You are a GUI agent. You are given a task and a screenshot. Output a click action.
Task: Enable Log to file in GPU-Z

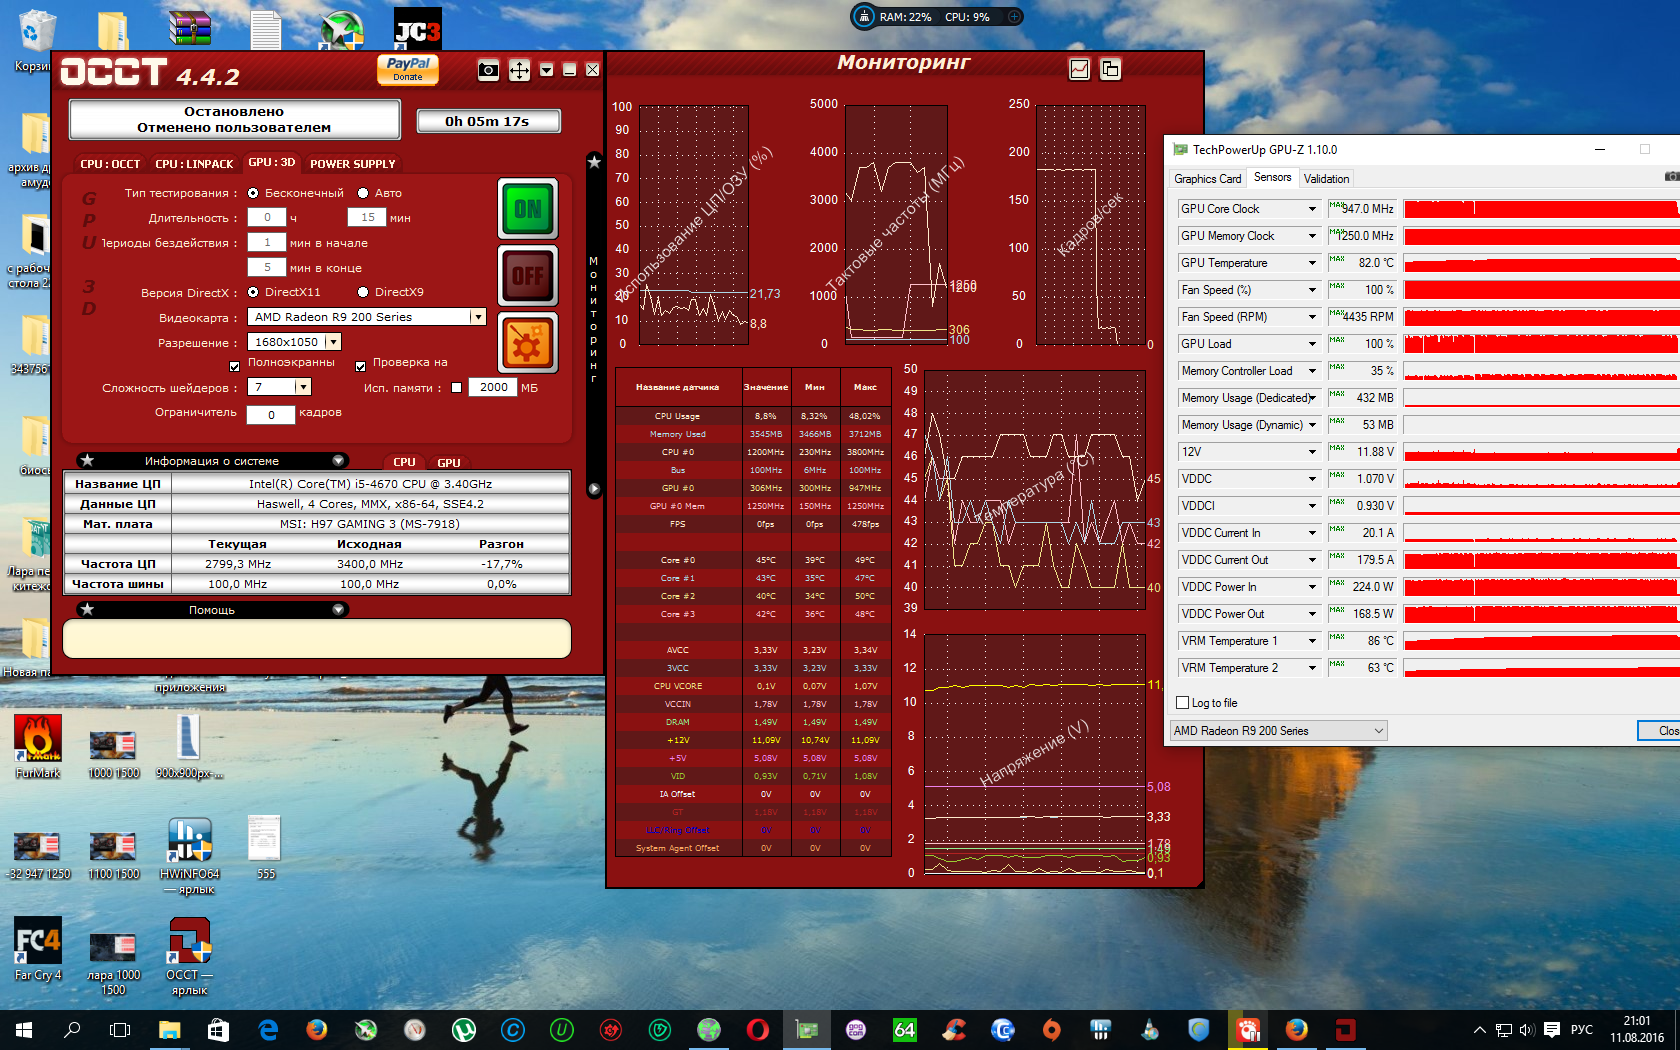coord(1183,703)
